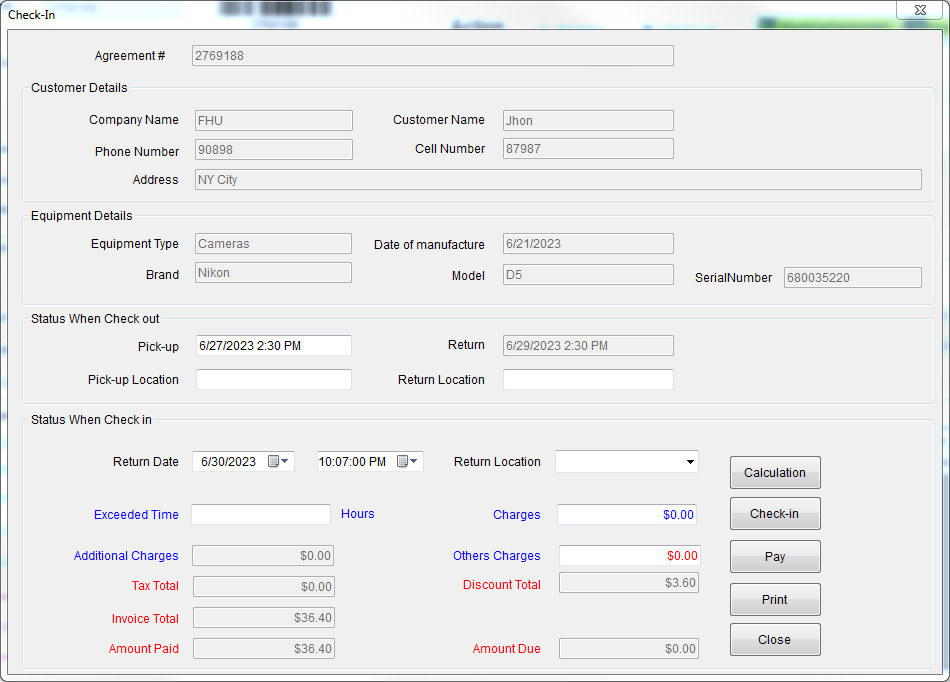Click the Equipment Details heading
The image size is (950, 682).
click(x=82, y=216)
